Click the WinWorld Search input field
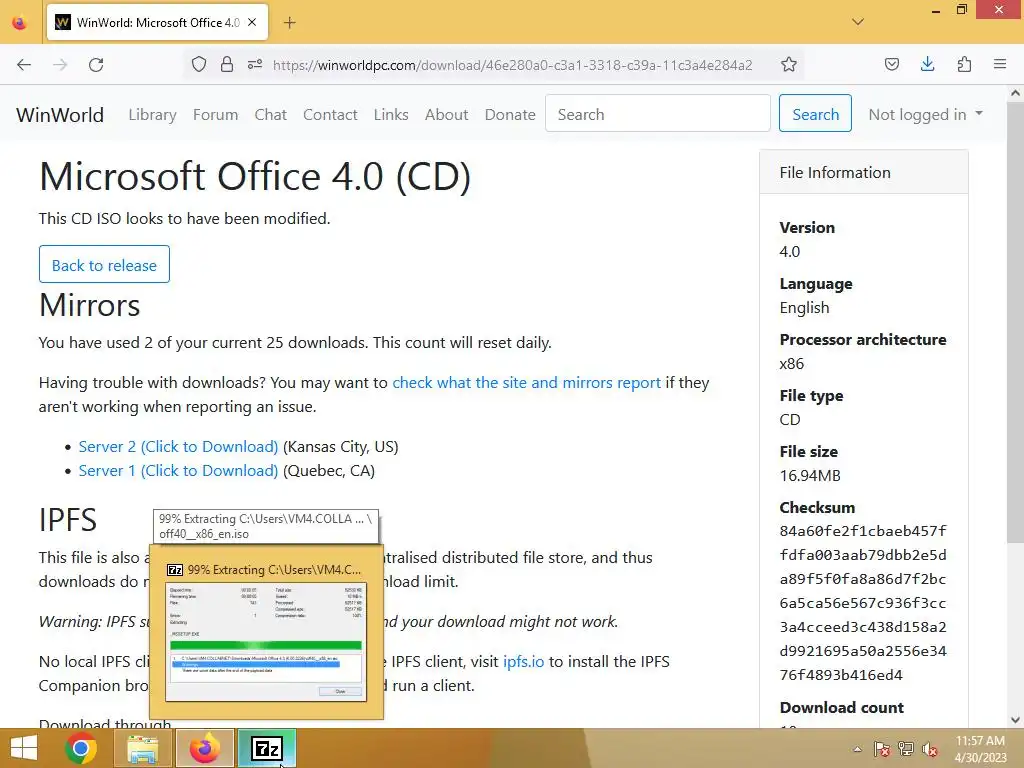 pos(658,114)
